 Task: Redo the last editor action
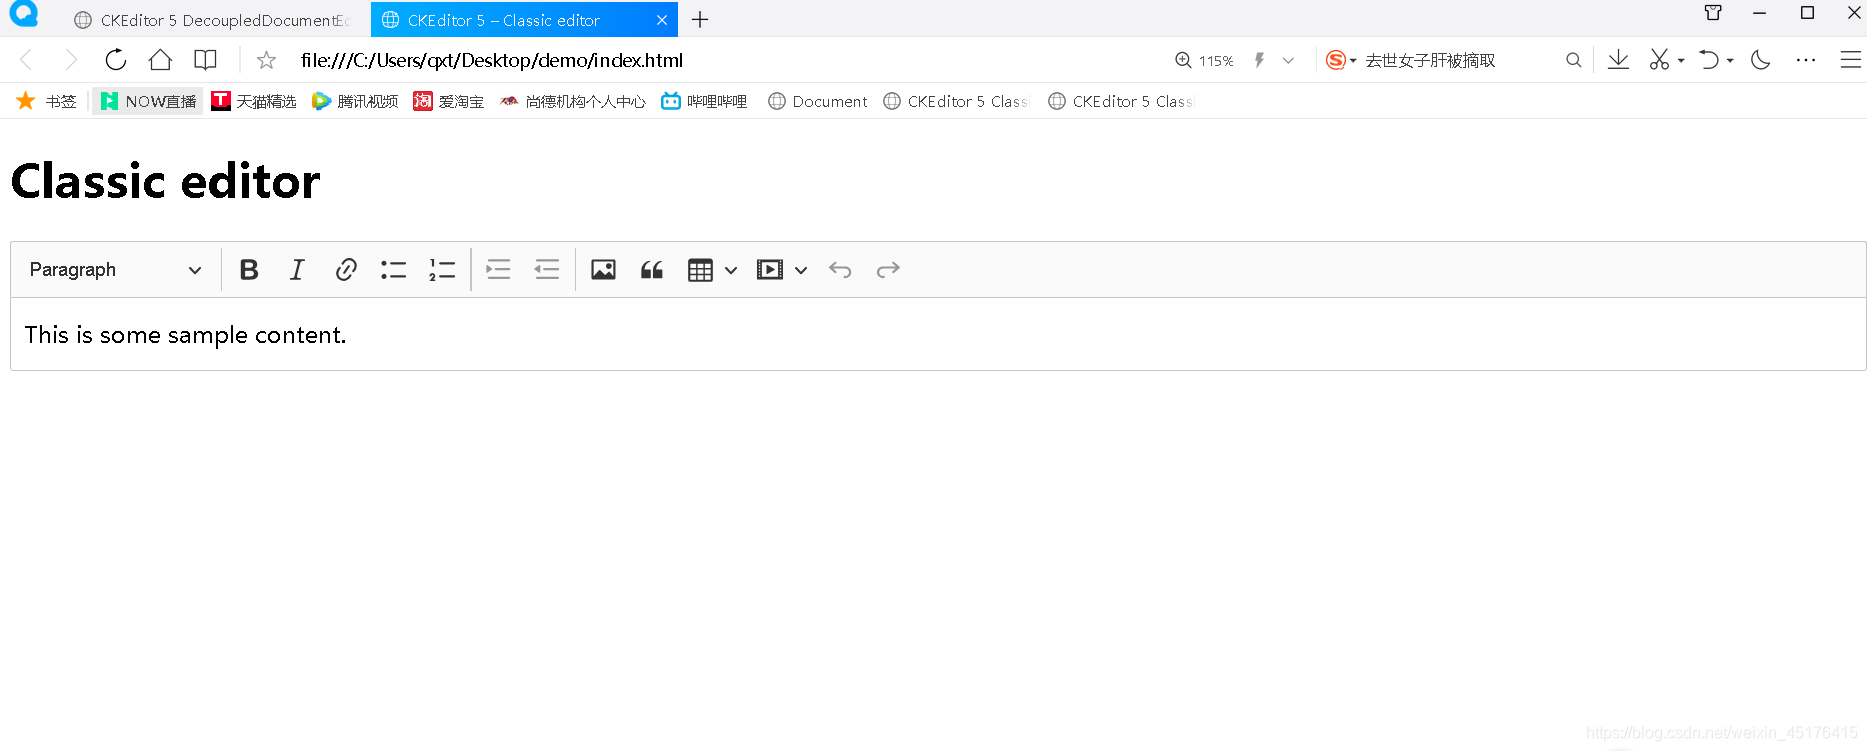coord(888,270)
